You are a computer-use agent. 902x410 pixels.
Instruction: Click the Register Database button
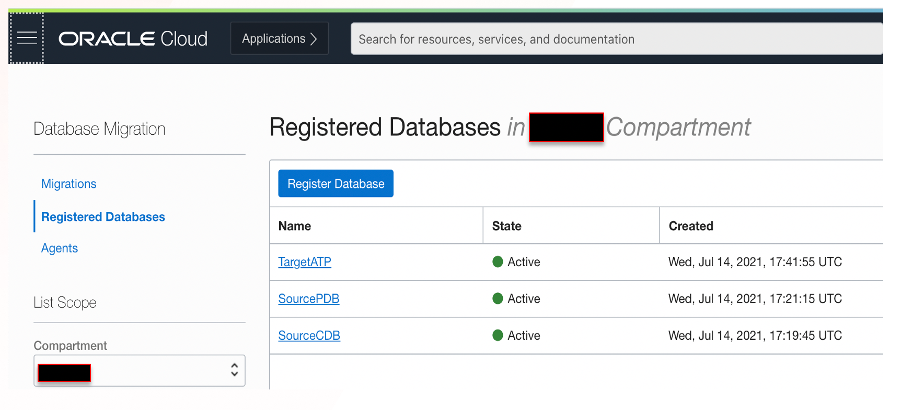pos(336,183)
